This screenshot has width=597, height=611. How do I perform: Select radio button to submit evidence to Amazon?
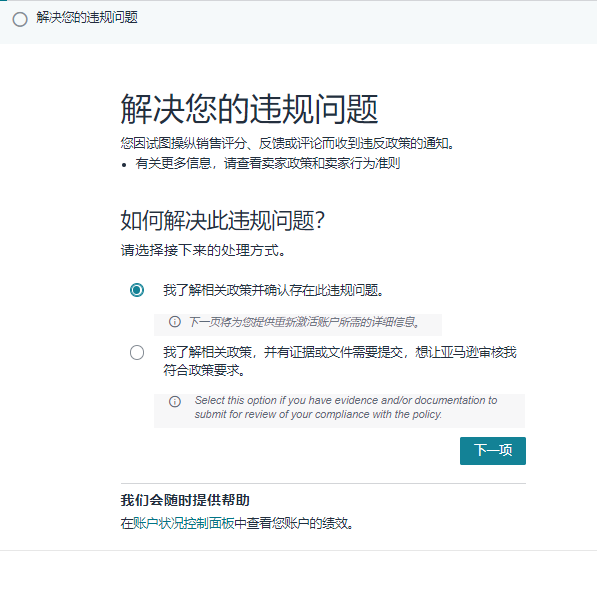click(x=137, y=353)
